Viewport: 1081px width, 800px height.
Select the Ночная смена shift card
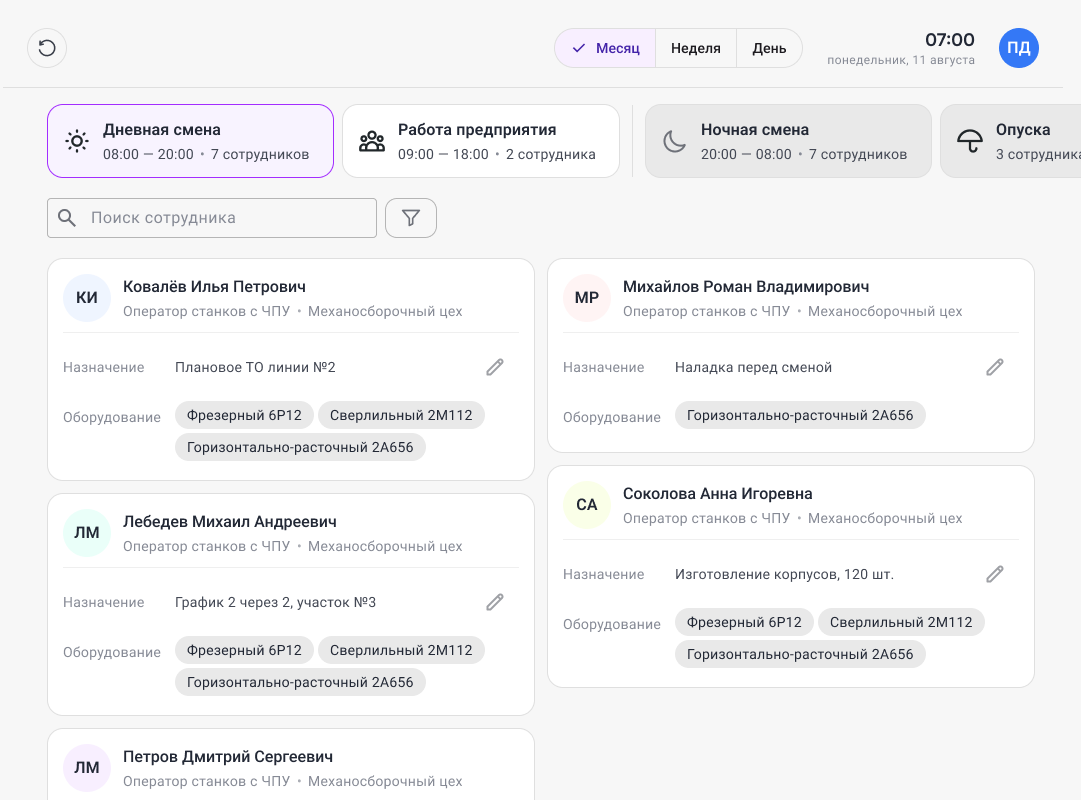(788, 141)
